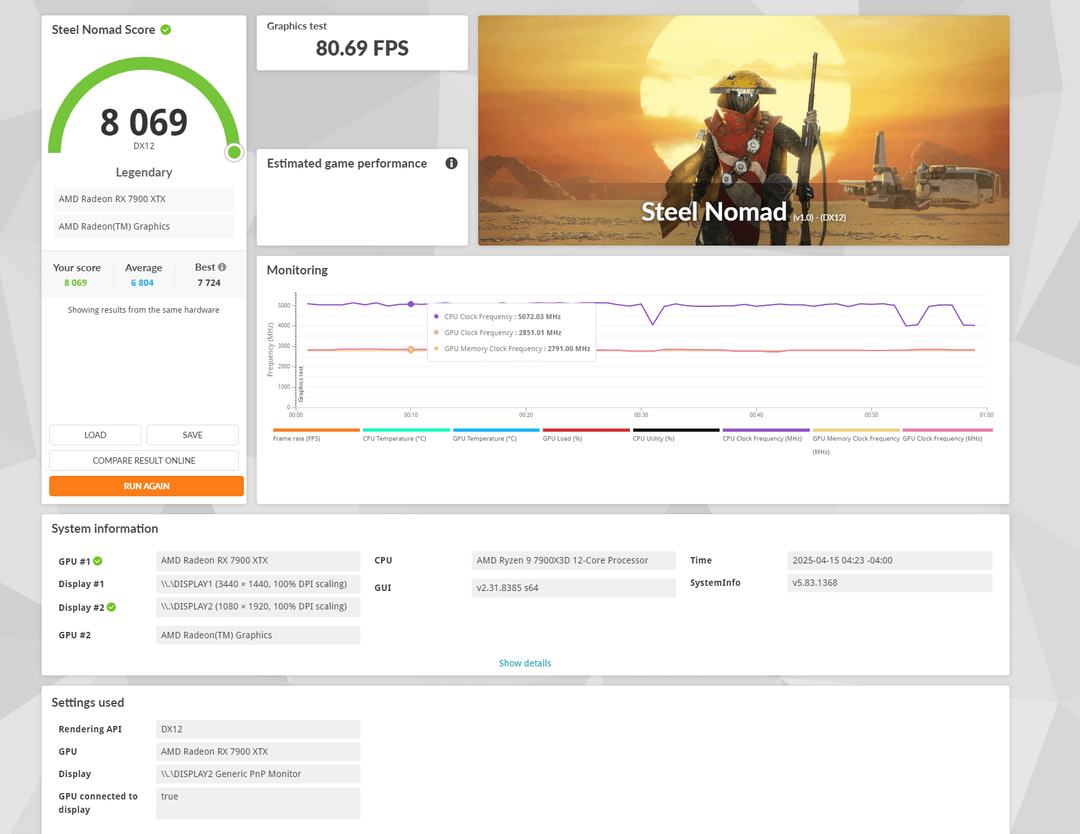The image size is (1080, 834).
Task: Click the Steel Nomad banner image
Action: point(743,130)
